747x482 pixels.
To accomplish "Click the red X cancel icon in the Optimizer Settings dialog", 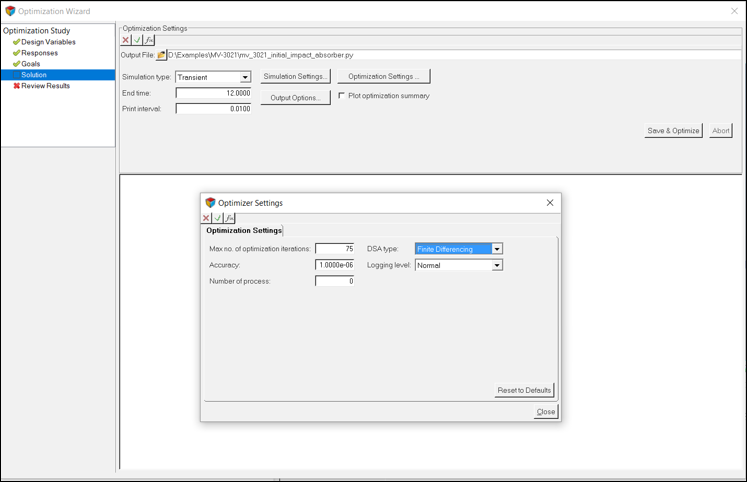I will pyautogui.click(x=206, y=218).
